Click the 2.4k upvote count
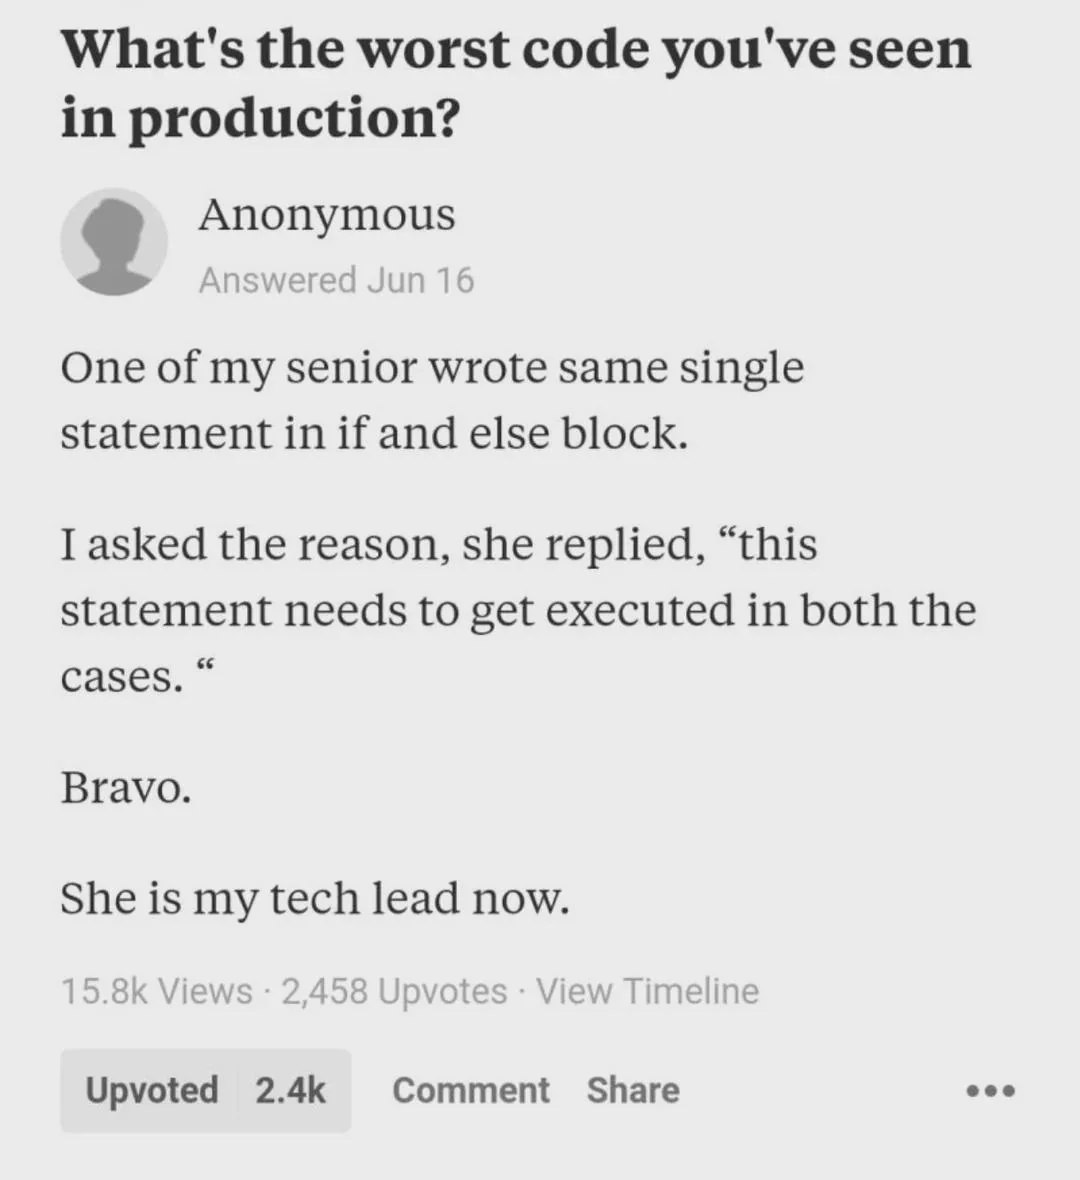1080x1180 pixels. [x=291, y=1090]
